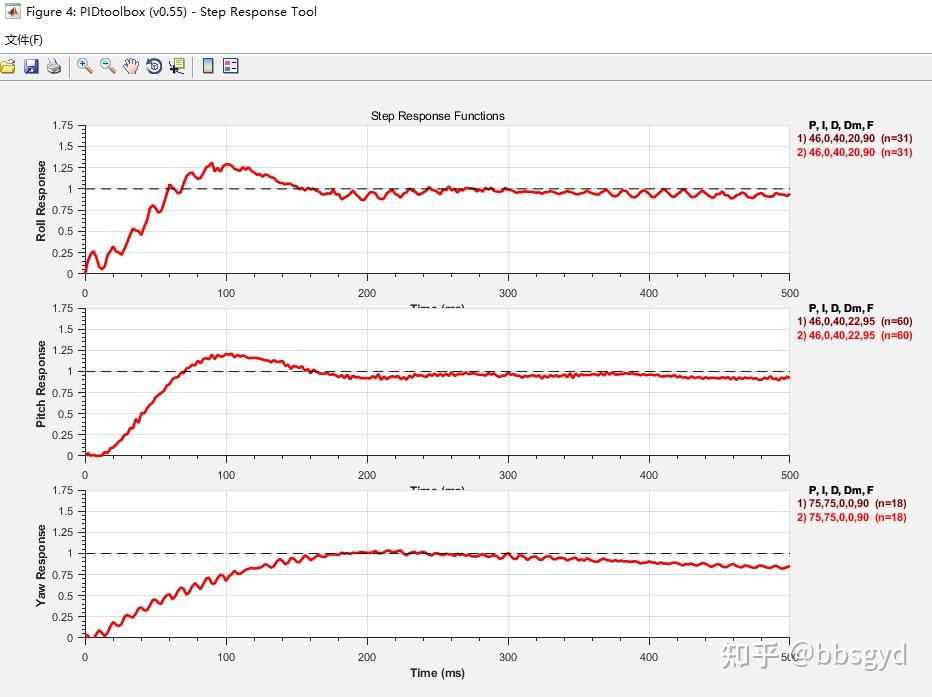The image size is (932, 697).
Task: Activate the Zoom In magnifier tool
Action: tap(85, 66)
